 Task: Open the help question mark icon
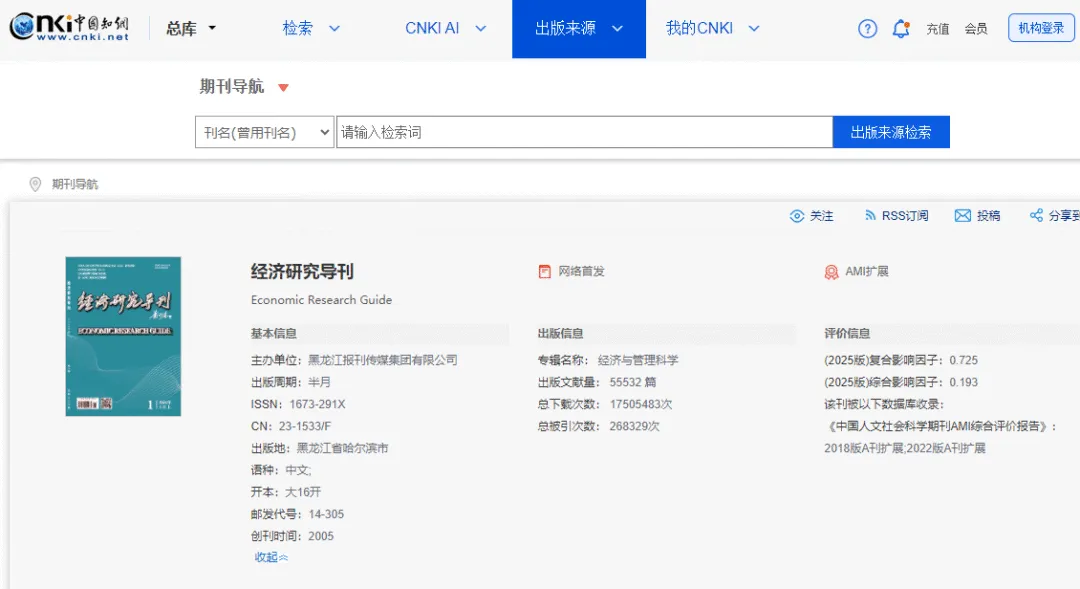[867, 28]
